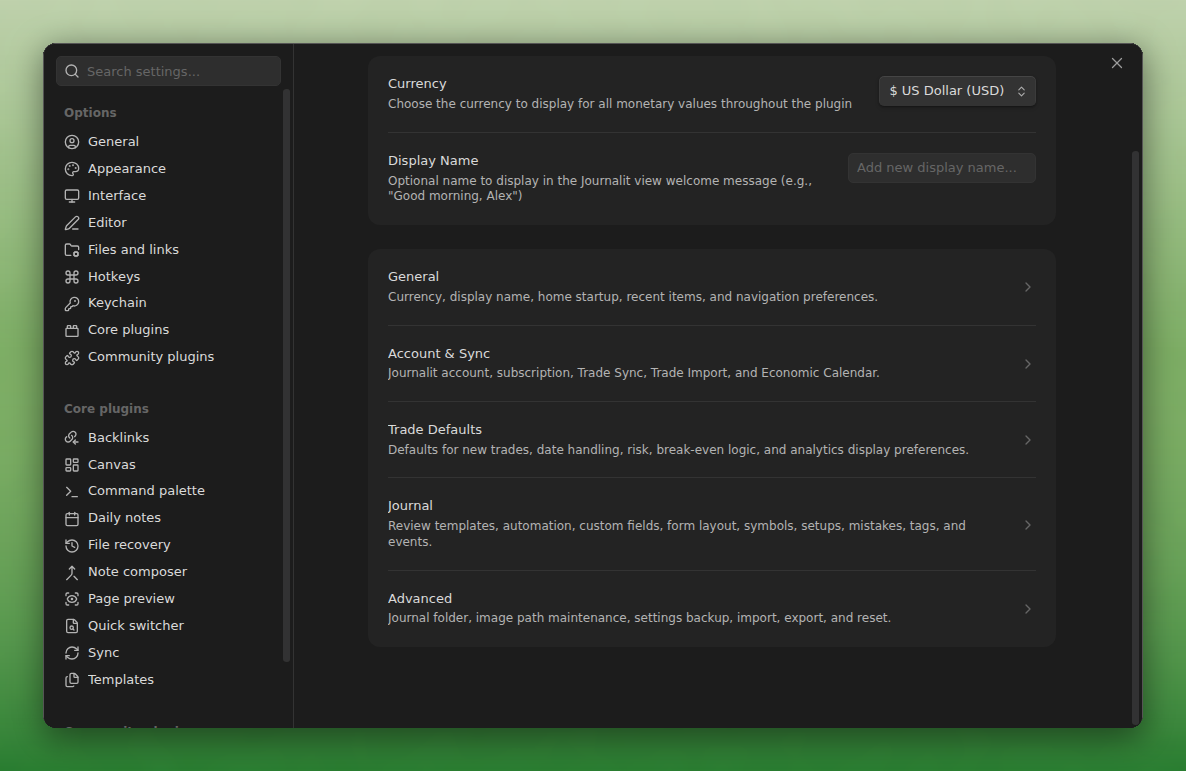Click the Note composer merge icon

(72, 572)
